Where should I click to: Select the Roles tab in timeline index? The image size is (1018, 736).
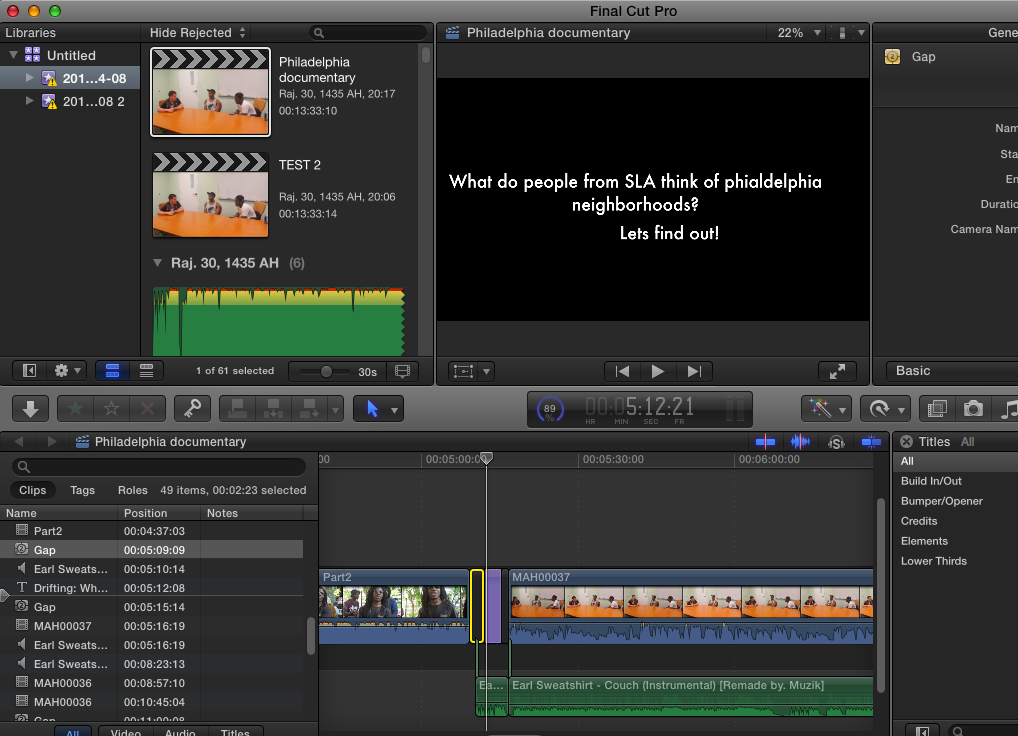(x=132, y=490)
